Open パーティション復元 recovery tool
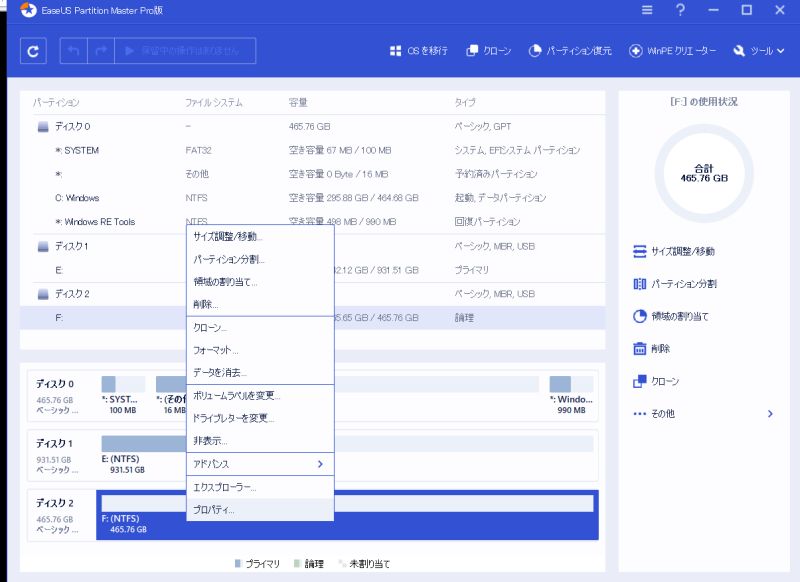 [x=569, y=51]
